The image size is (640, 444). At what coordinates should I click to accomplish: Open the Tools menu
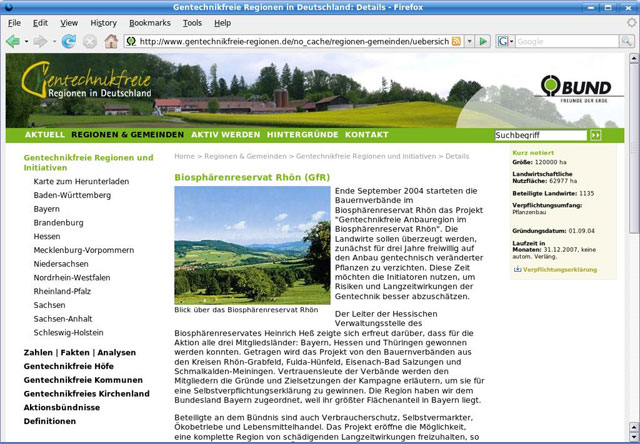pos(192,23)
